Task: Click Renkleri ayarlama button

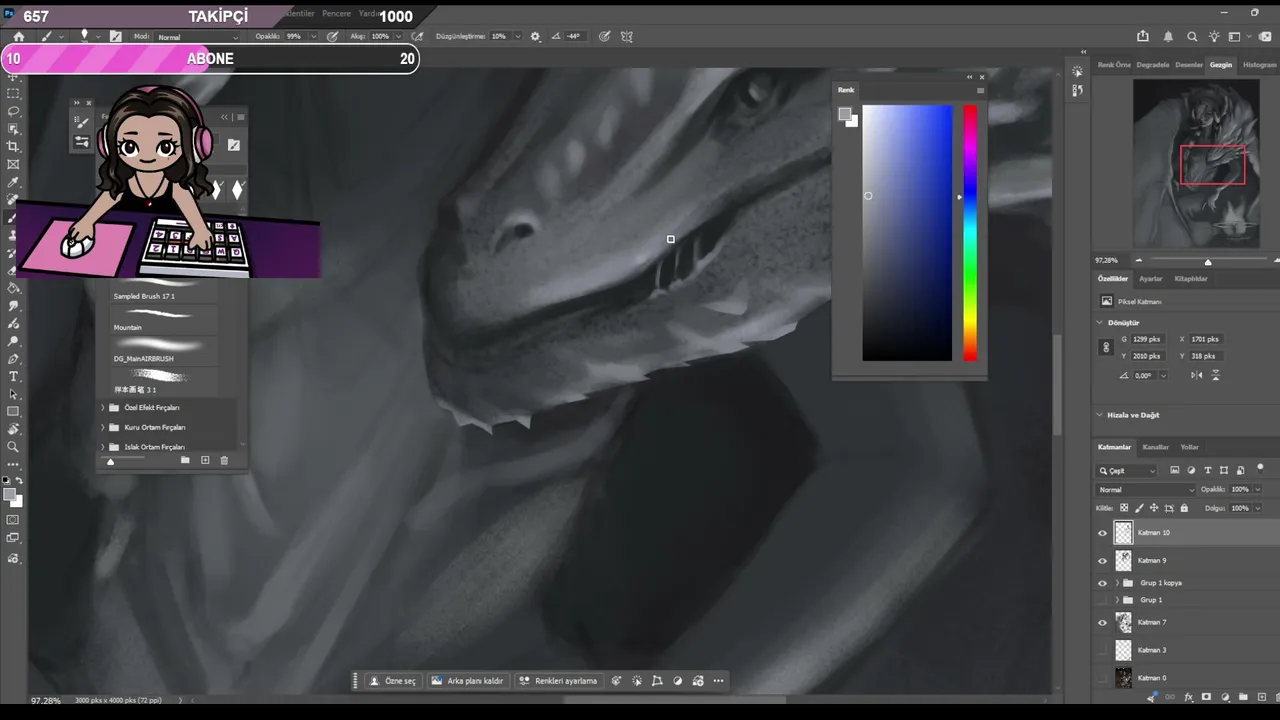Action: pyautogui.click(x=558, y=681)
